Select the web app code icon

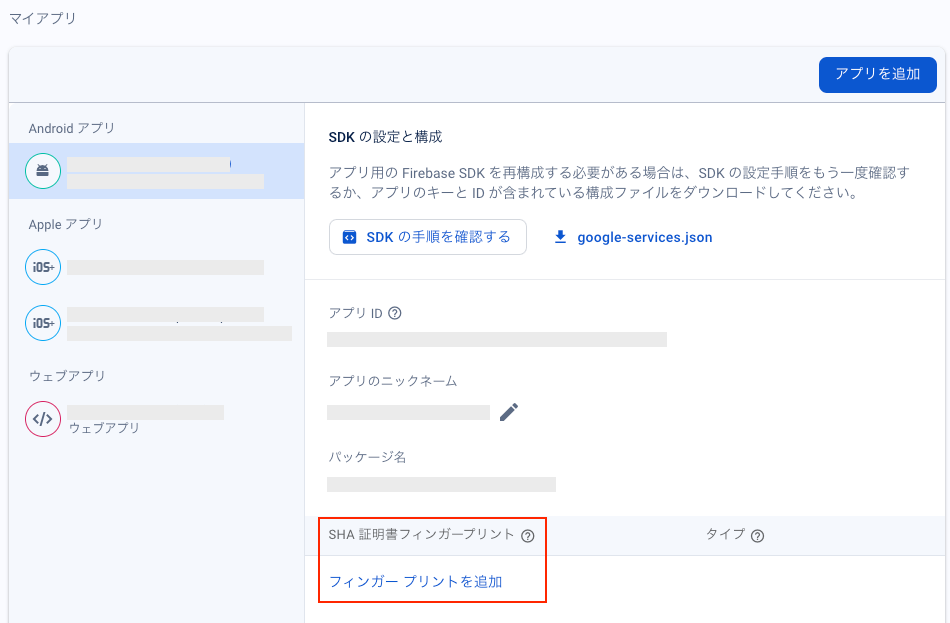pos(42,419)
